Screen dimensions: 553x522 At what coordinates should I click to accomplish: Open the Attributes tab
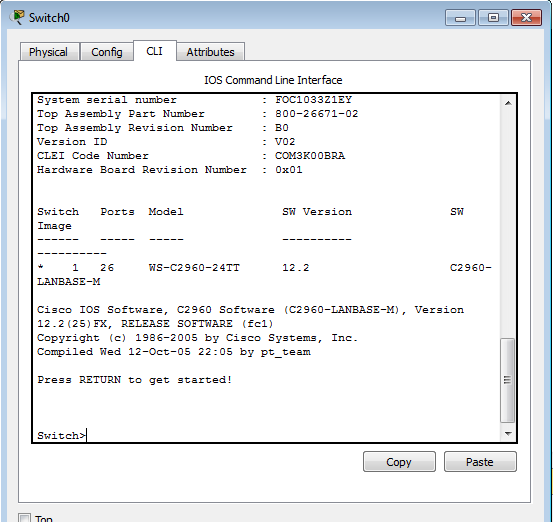coord(210,52)
